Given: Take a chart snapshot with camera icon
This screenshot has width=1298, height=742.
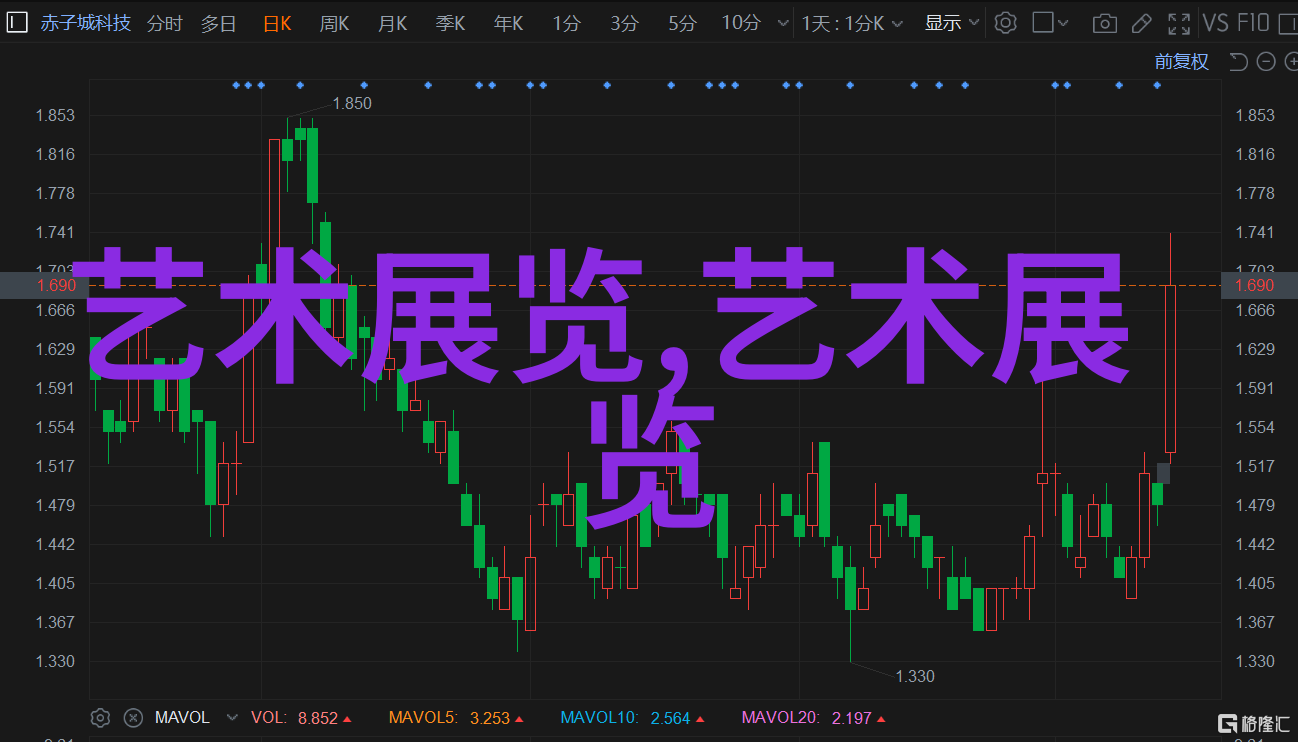Looking at the screenshot, I should tap(1104, 22).
